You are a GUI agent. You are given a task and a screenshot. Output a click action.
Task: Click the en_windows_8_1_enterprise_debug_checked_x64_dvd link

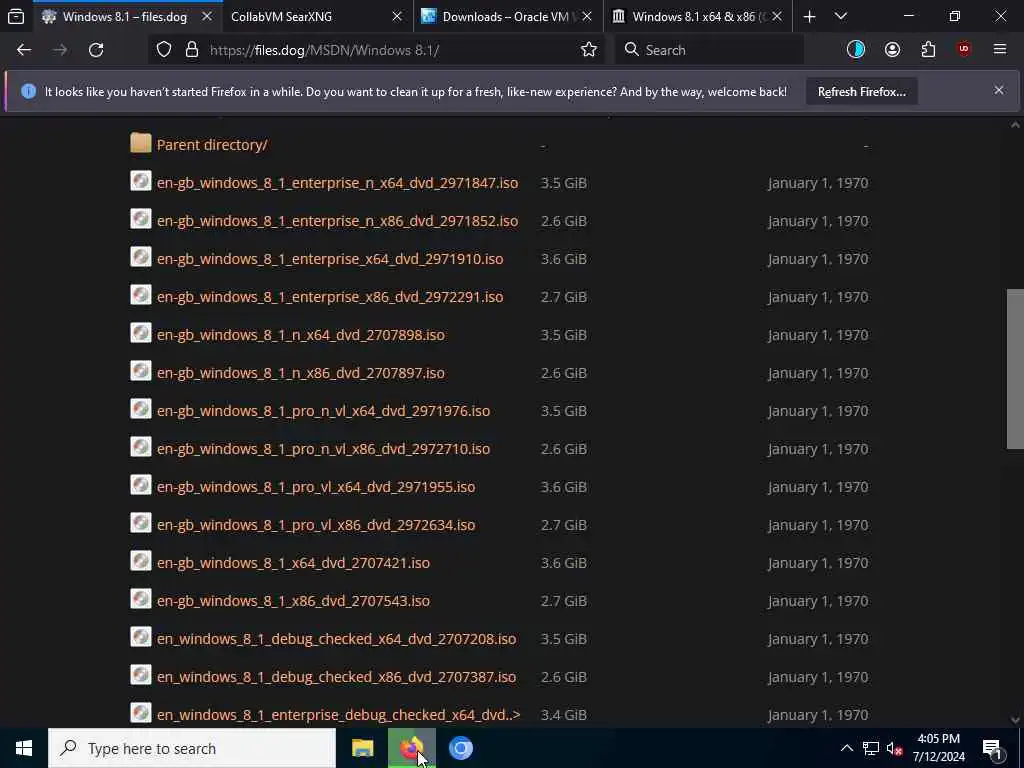[x=338, y=715]
